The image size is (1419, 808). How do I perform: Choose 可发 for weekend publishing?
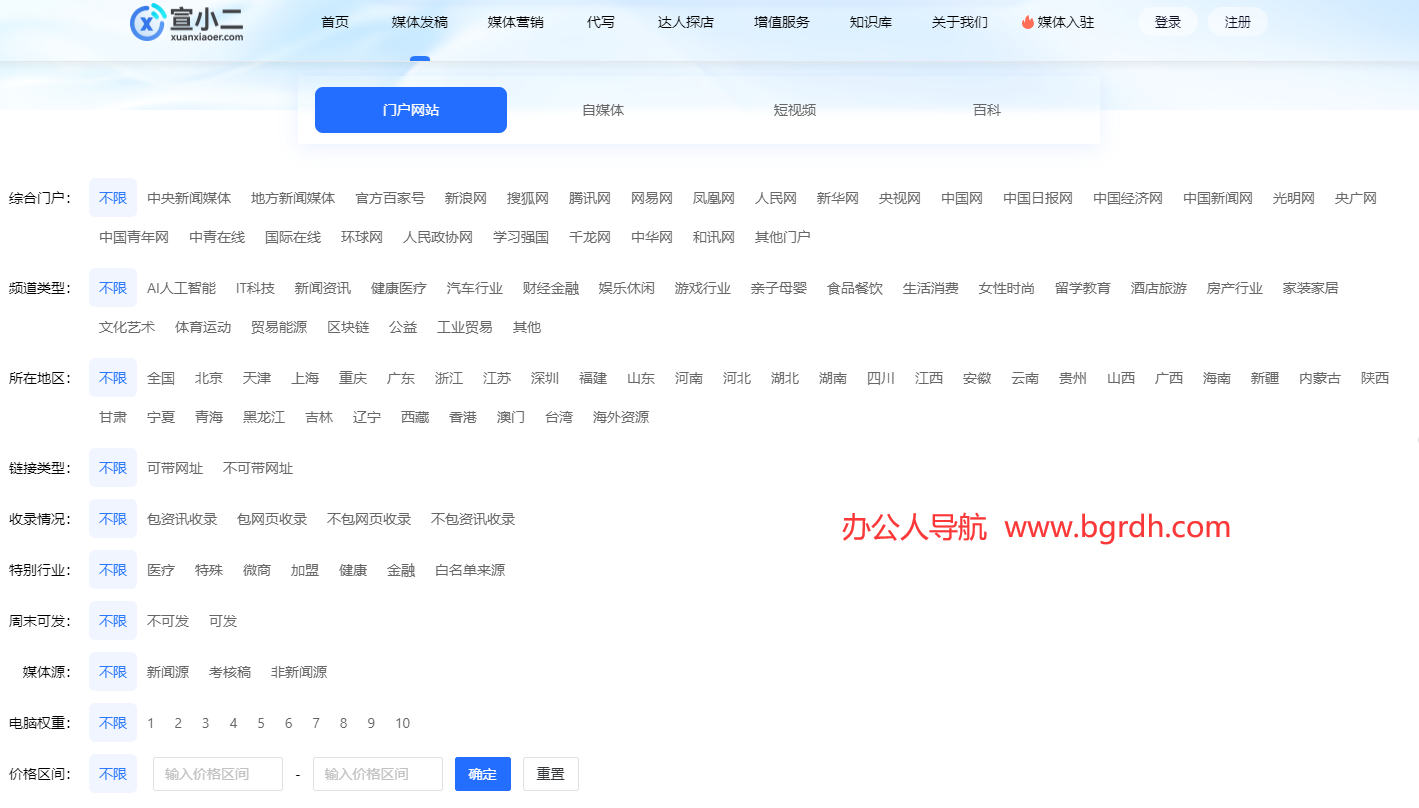coord(223,621)
